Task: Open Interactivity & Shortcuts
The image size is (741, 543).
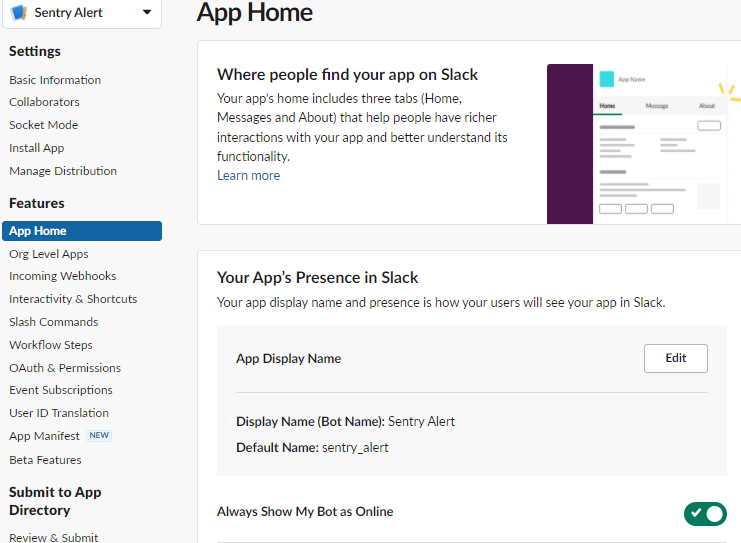Action: [73, 299]
